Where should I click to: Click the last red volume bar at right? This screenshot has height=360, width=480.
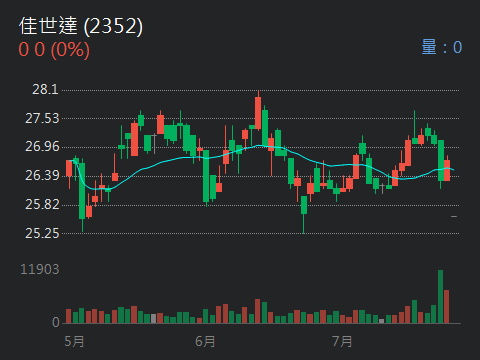click(447, 307)
